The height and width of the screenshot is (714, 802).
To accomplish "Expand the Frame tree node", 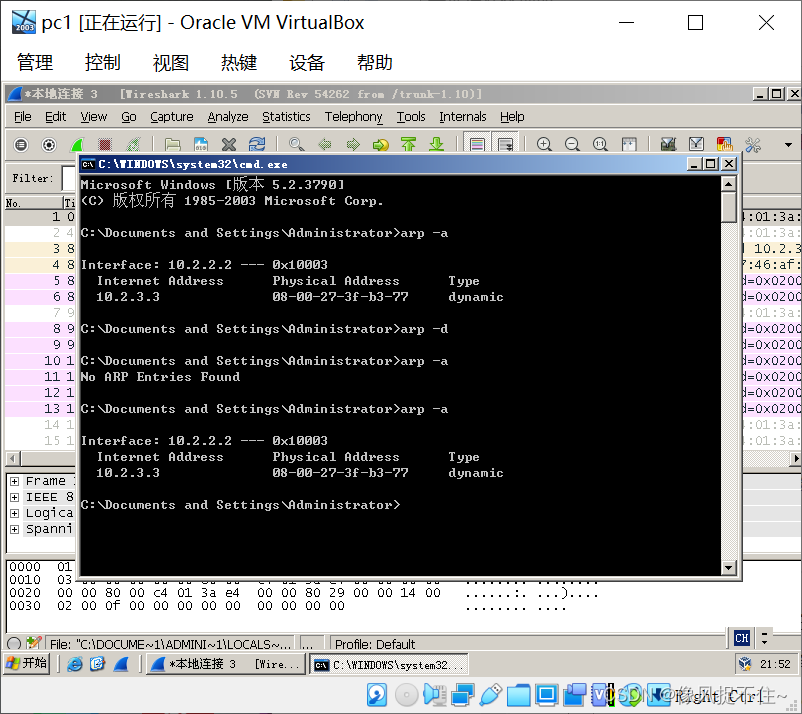I will click(x=14, y=481).
